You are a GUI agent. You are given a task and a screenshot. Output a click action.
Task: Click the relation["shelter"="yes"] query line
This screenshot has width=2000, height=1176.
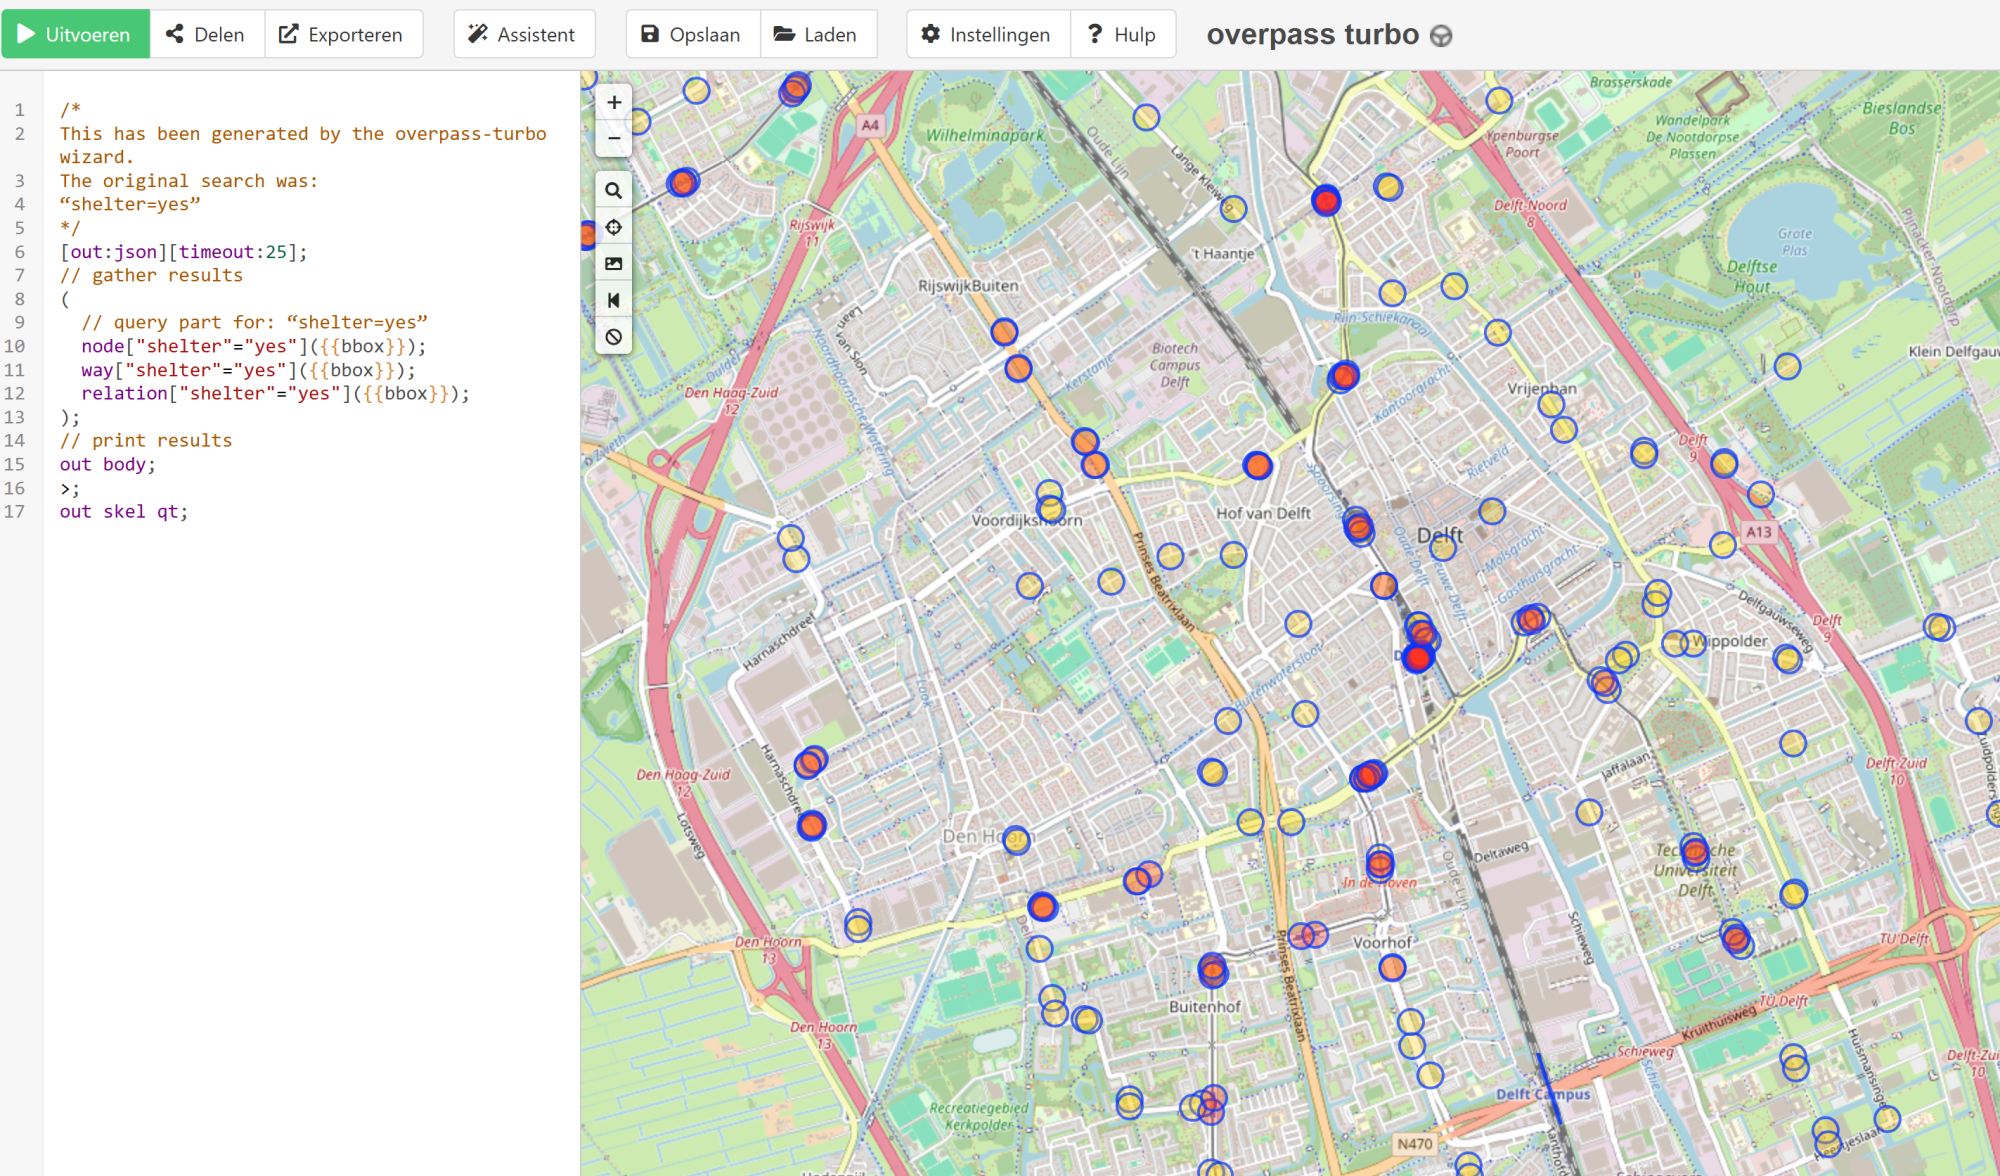[x=276, y=393]
